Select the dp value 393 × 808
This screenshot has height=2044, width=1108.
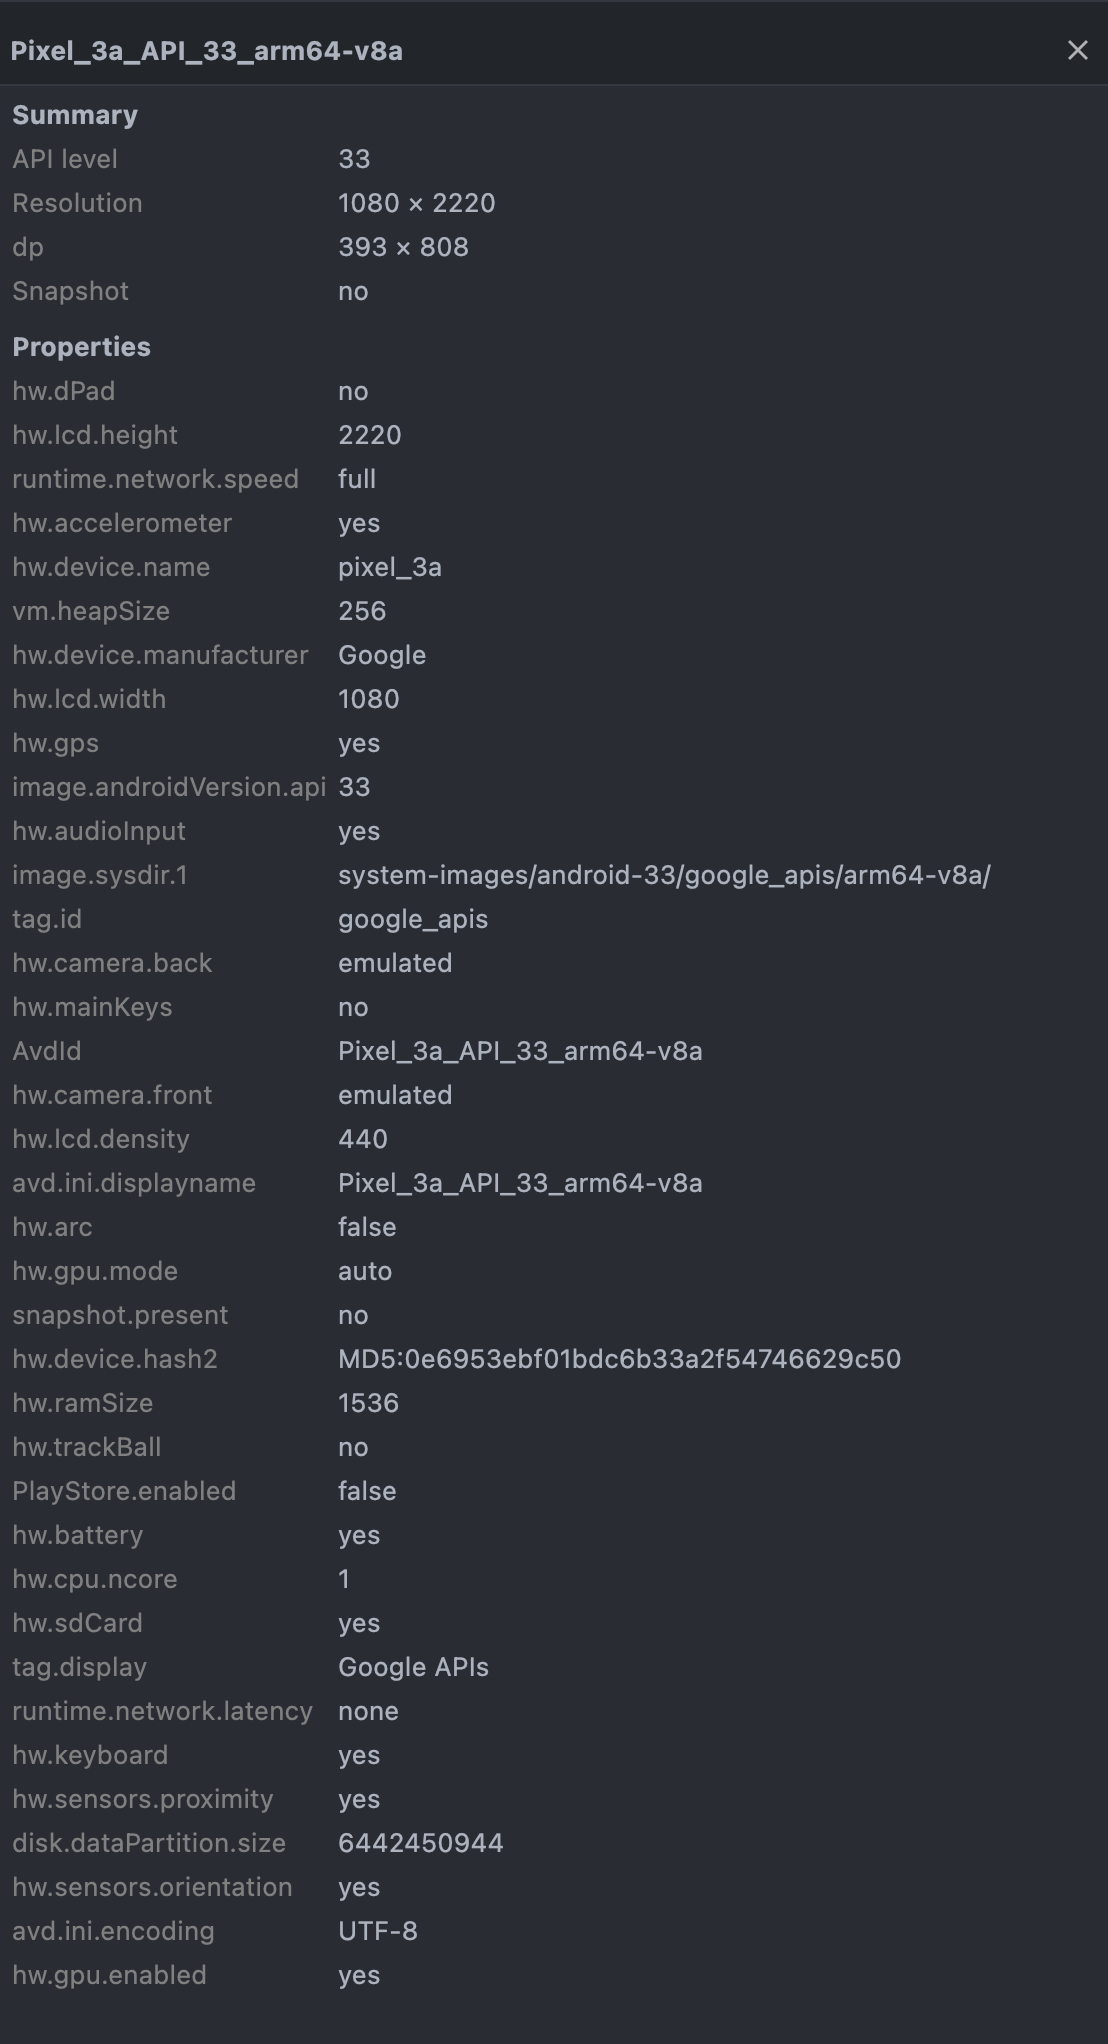click(x=403, y=246)
